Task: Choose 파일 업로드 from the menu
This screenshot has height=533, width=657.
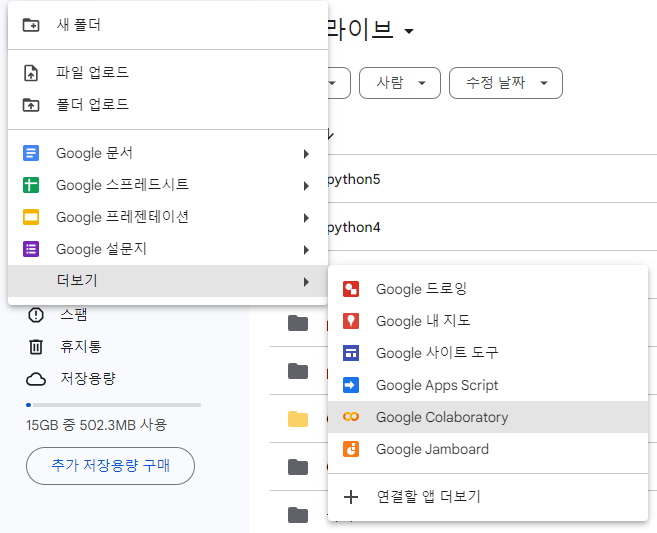Action: (168, 72)
